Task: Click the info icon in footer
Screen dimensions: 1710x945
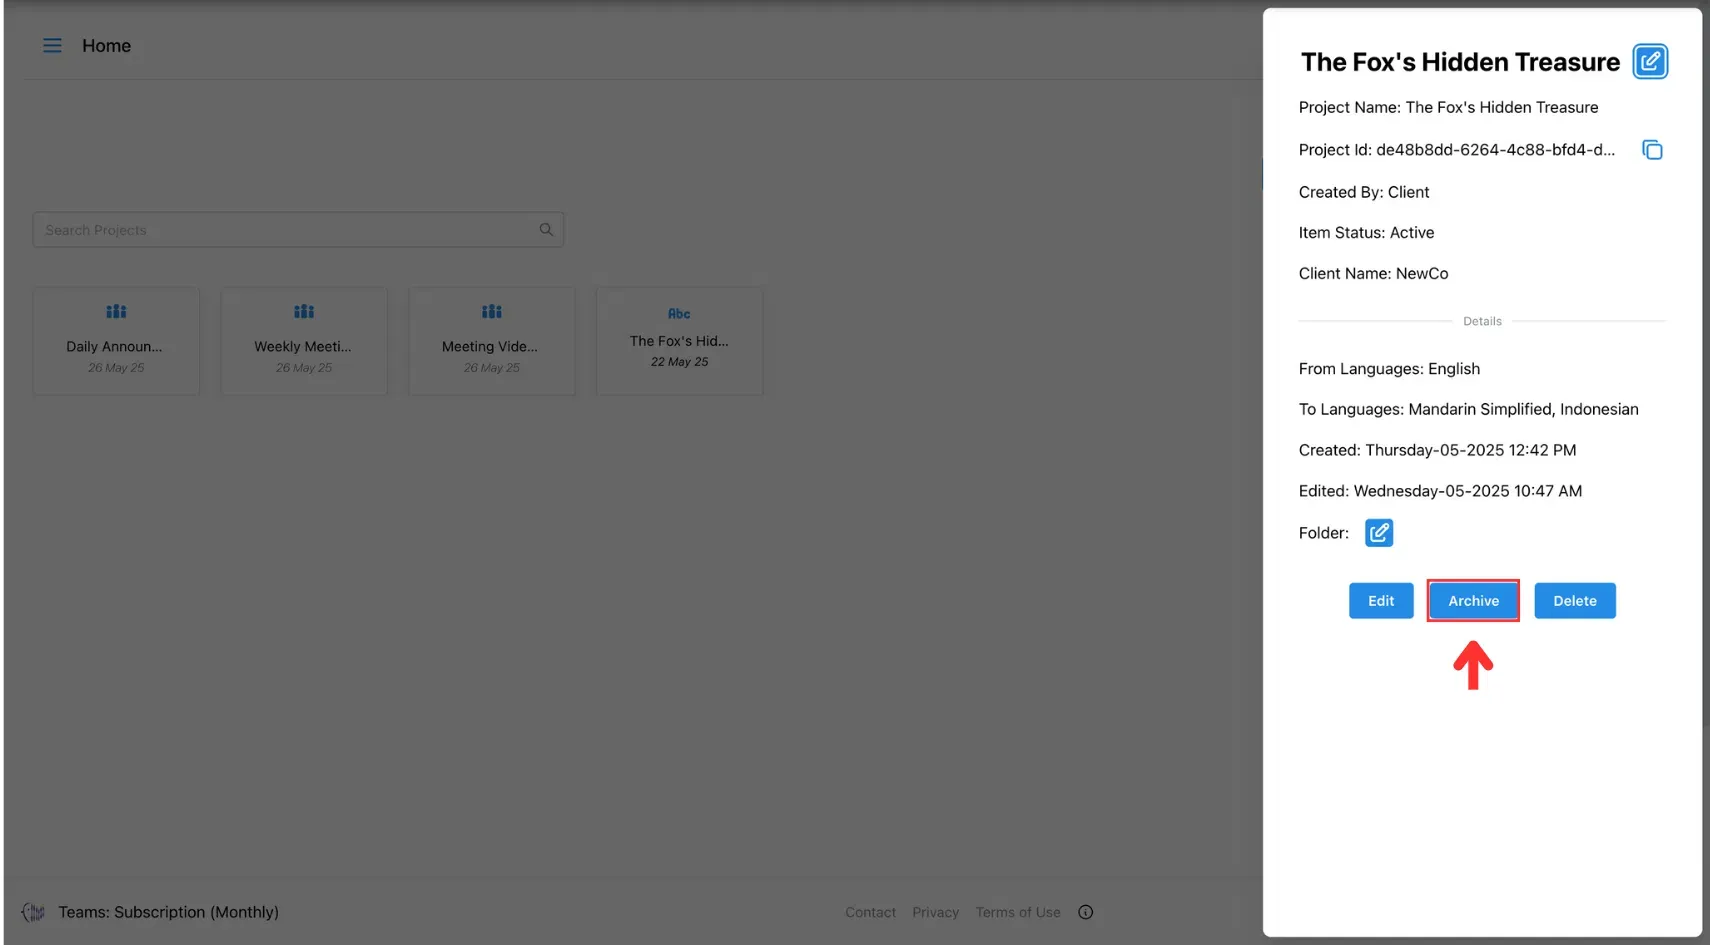Action: (x=1086, y=912)
